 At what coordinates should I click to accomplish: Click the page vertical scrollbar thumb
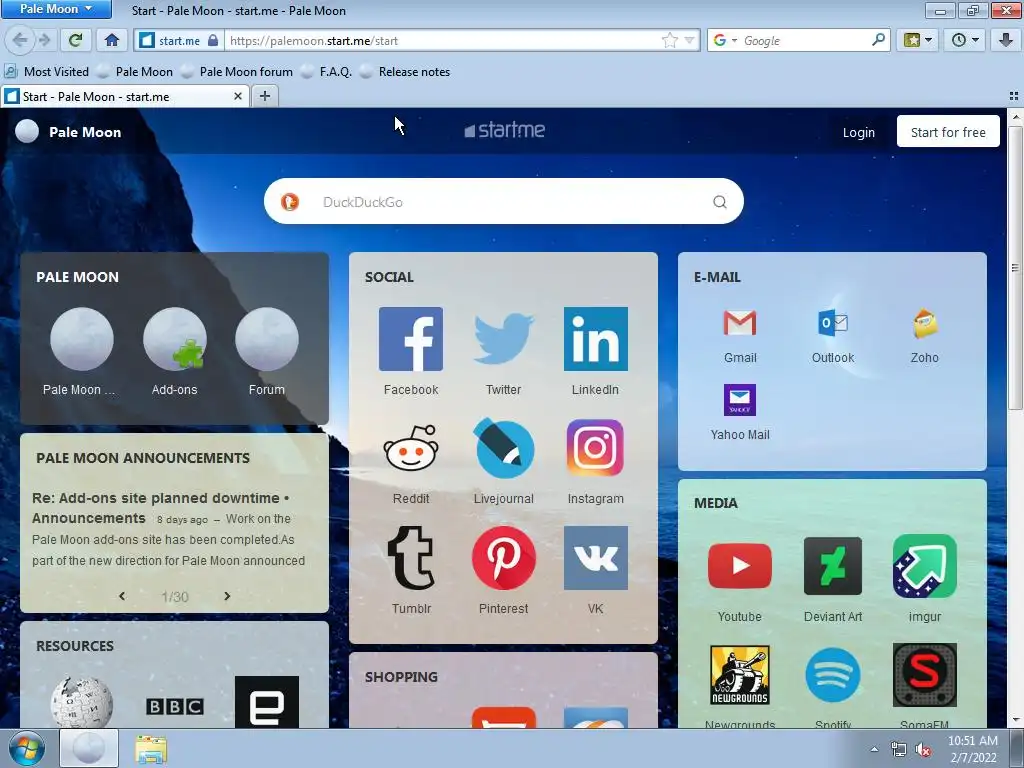pyautogui.click(x=1015, y=268)
